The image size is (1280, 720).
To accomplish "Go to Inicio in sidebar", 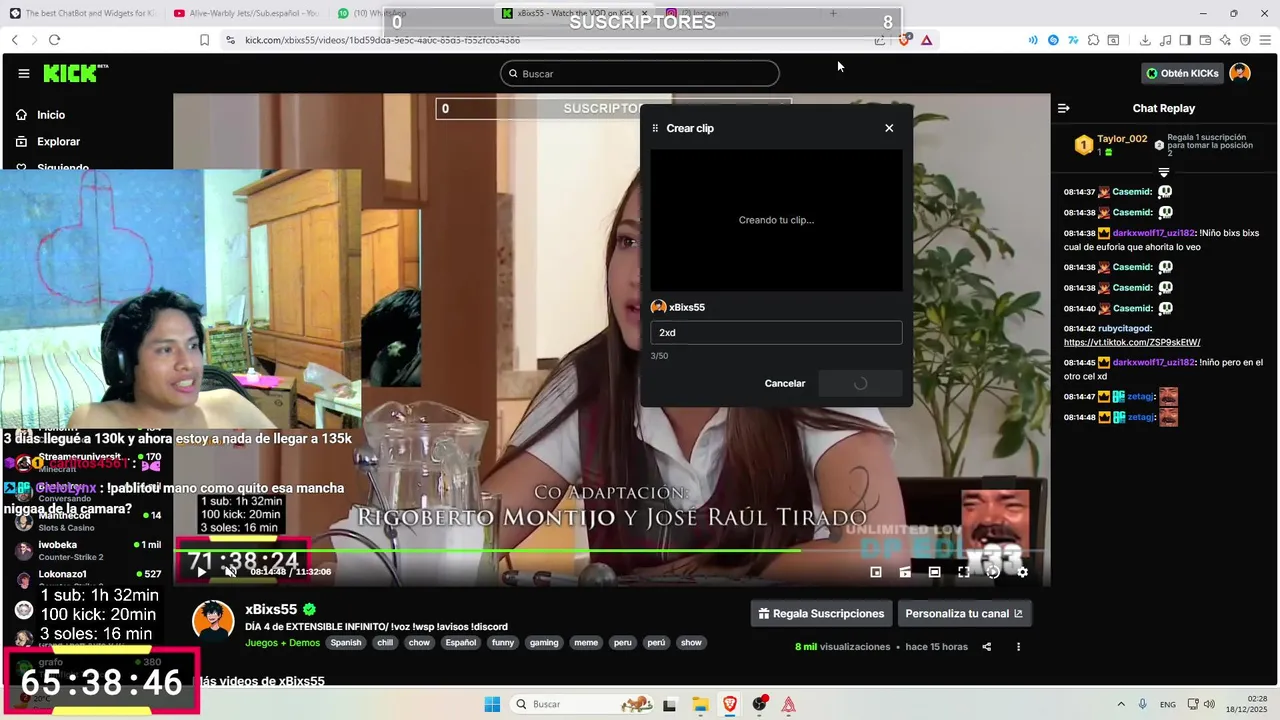I will coord(40,115).
